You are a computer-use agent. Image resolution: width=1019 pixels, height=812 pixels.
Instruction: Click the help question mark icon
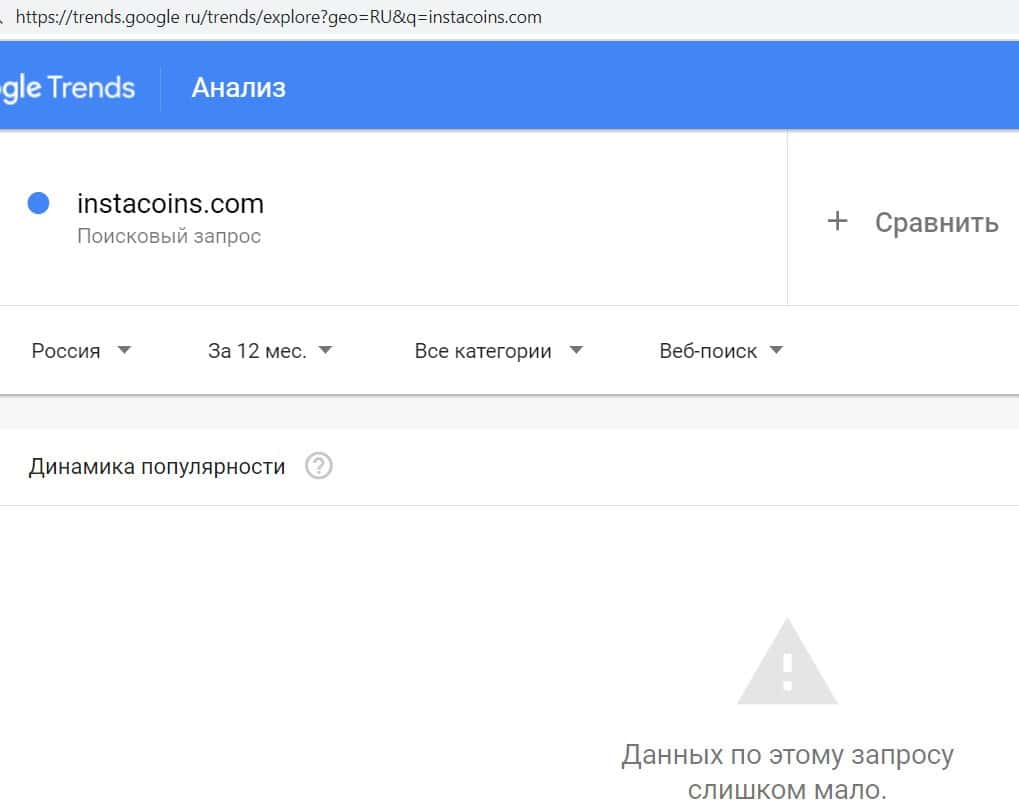(x=319, y=466)
